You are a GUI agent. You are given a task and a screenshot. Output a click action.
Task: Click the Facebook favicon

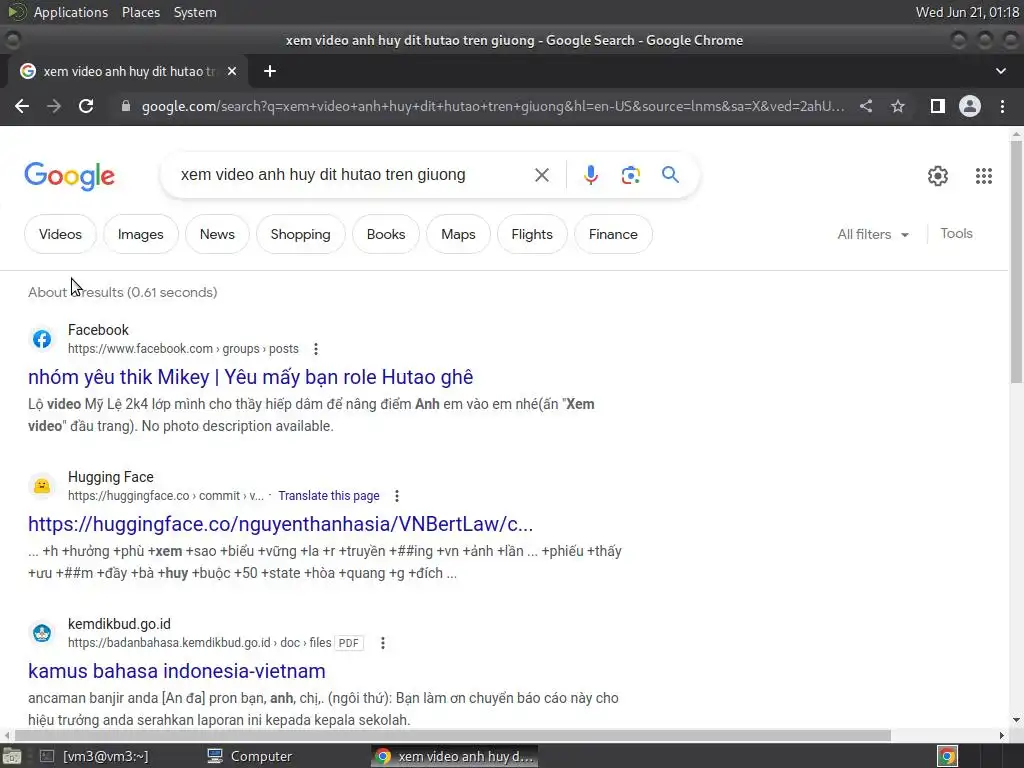coord(42,339)
